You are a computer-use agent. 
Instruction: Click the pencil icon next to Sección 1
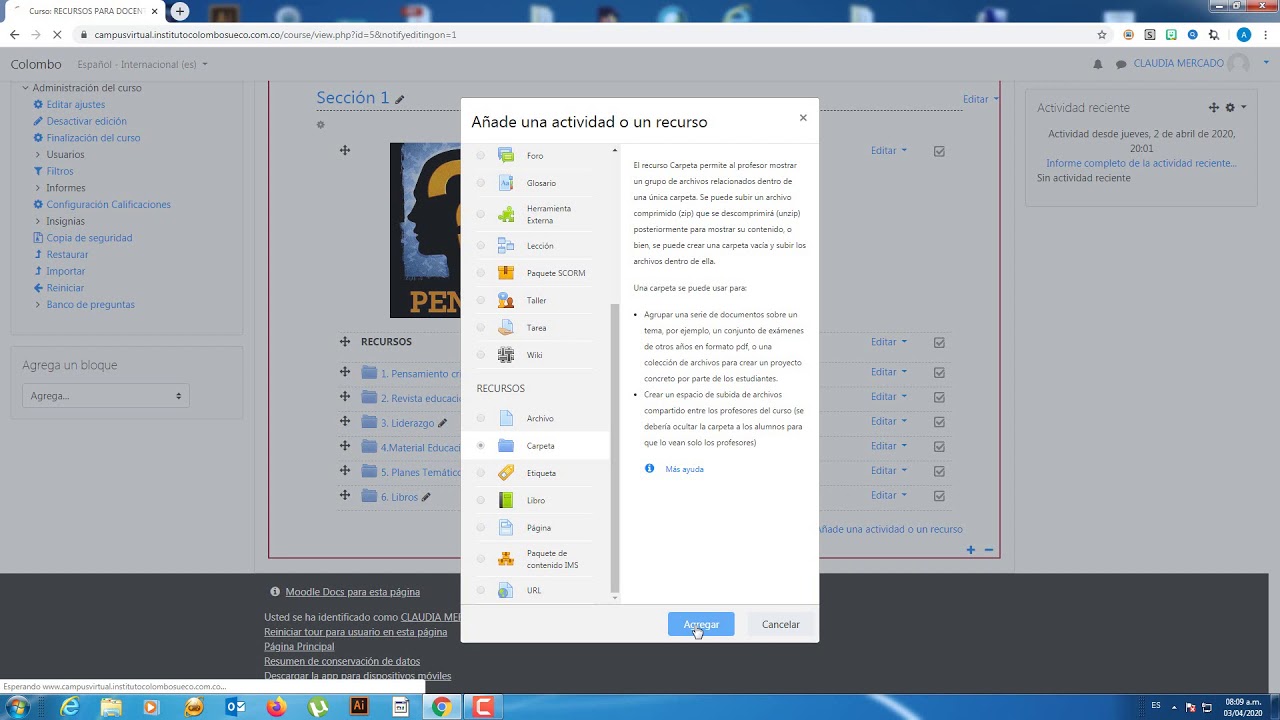coord(400,99)
